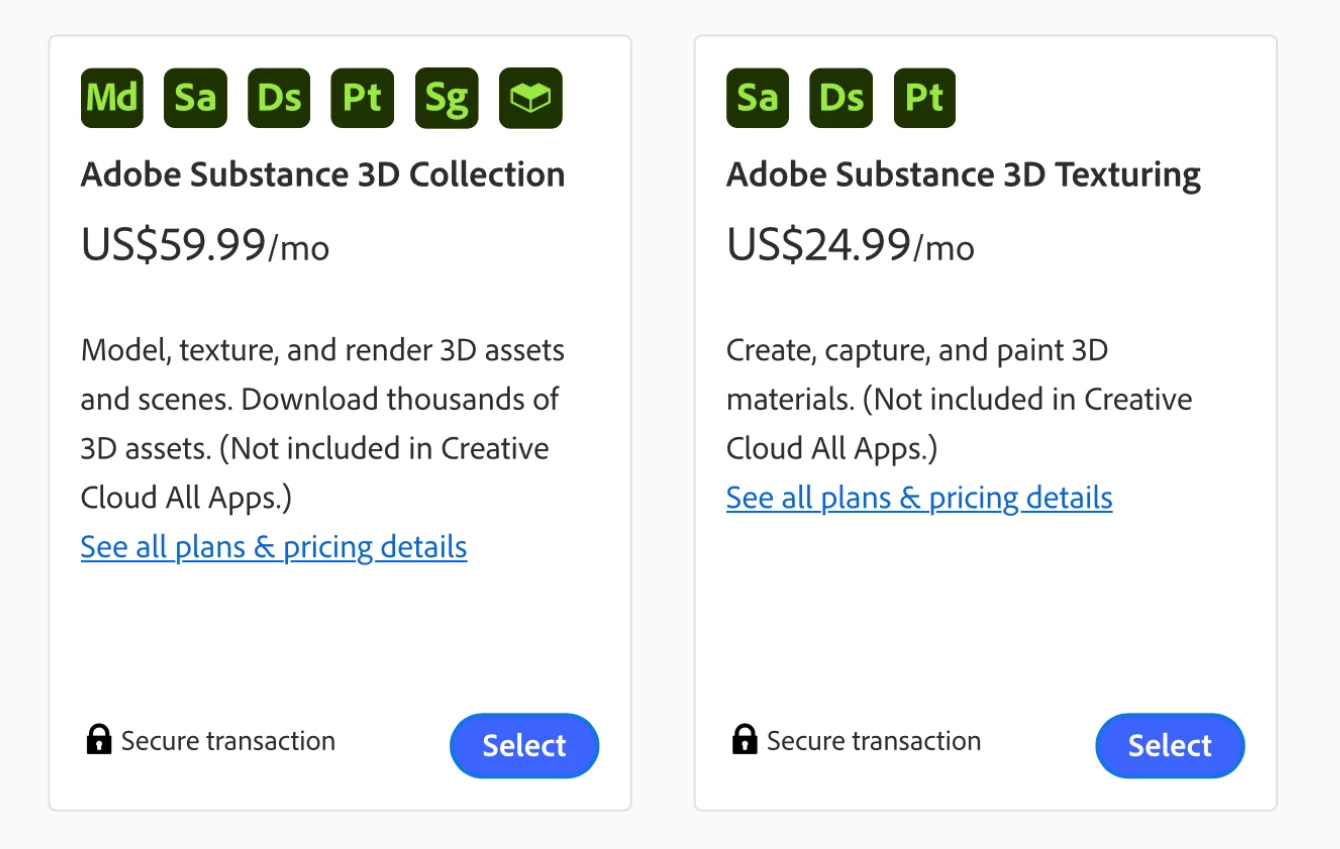Open pricing details link for 3D Collection

(274, 547)
